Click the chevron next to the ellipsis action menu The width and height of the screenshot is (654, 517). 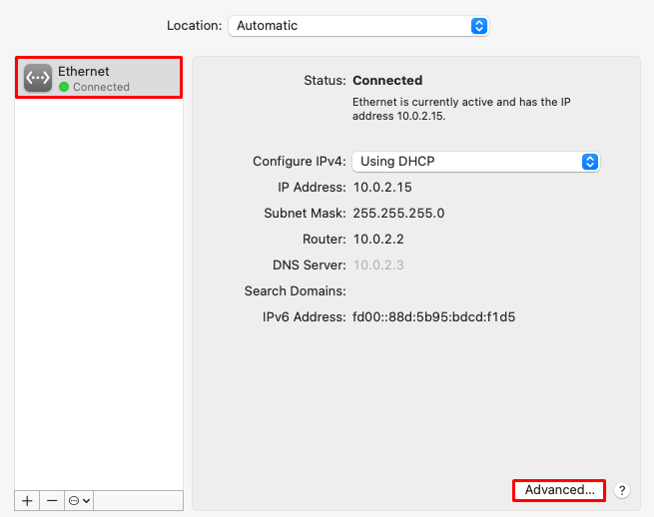[86, 500]
